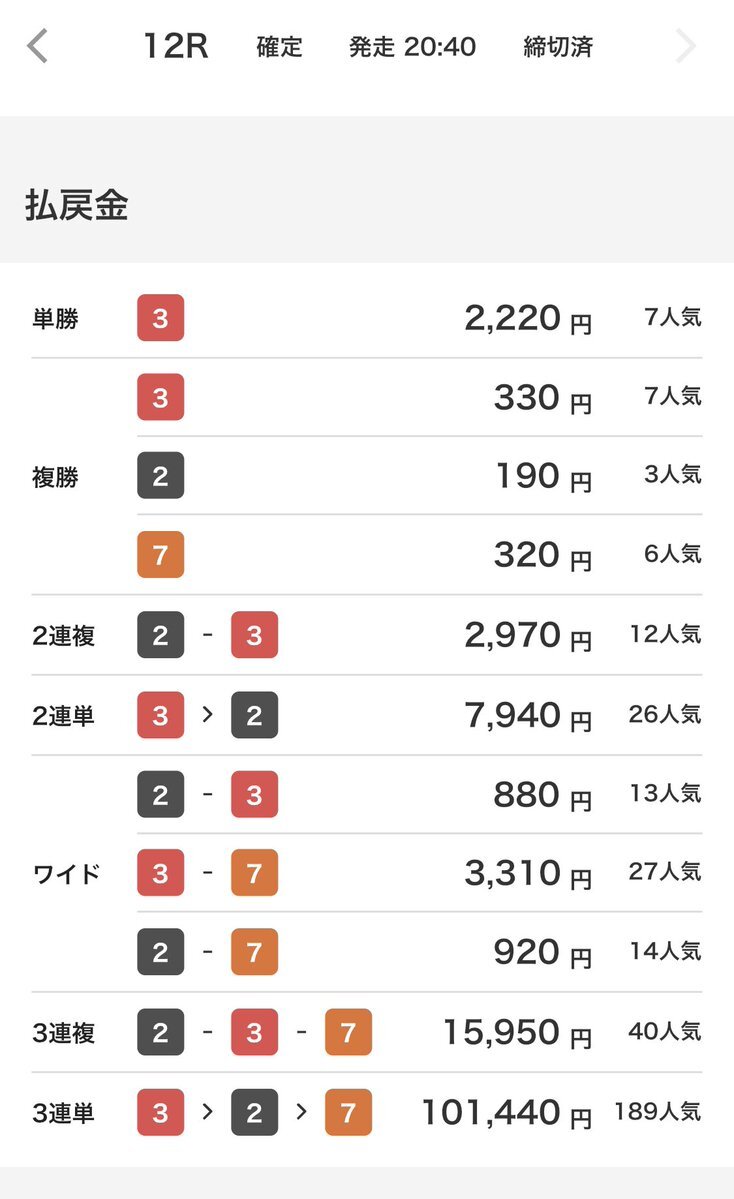Tap the red 3 badge in 単勝 row
The height and width of the screenshot is (1199, 734).
pos(161,317)
